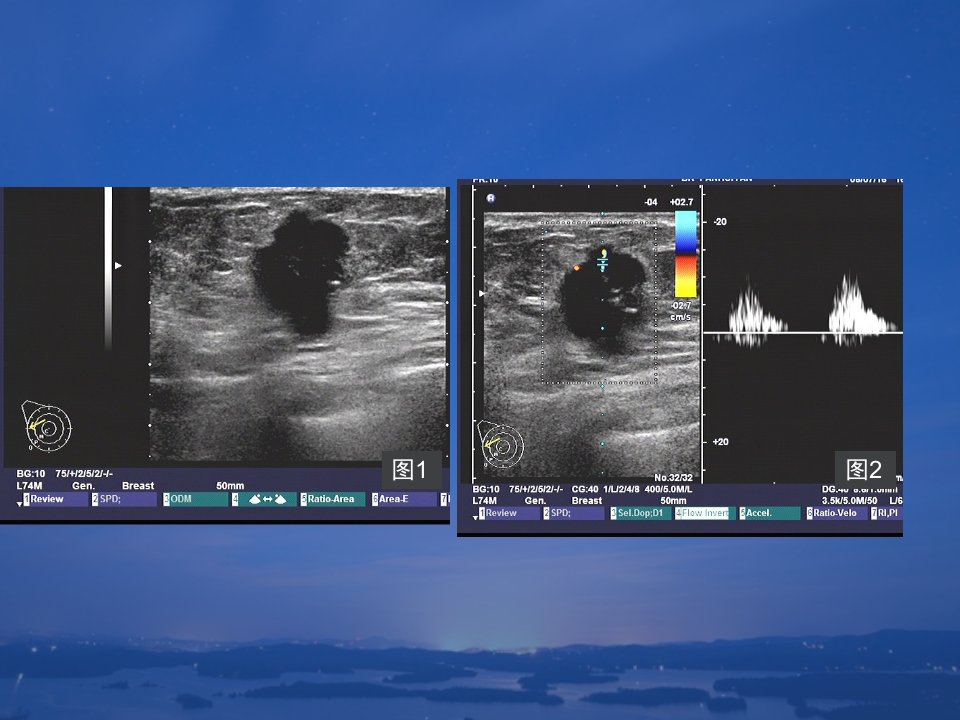
Task: Click function menu arrow in Figure 1 panel
Action: click(x=20, y=503)
